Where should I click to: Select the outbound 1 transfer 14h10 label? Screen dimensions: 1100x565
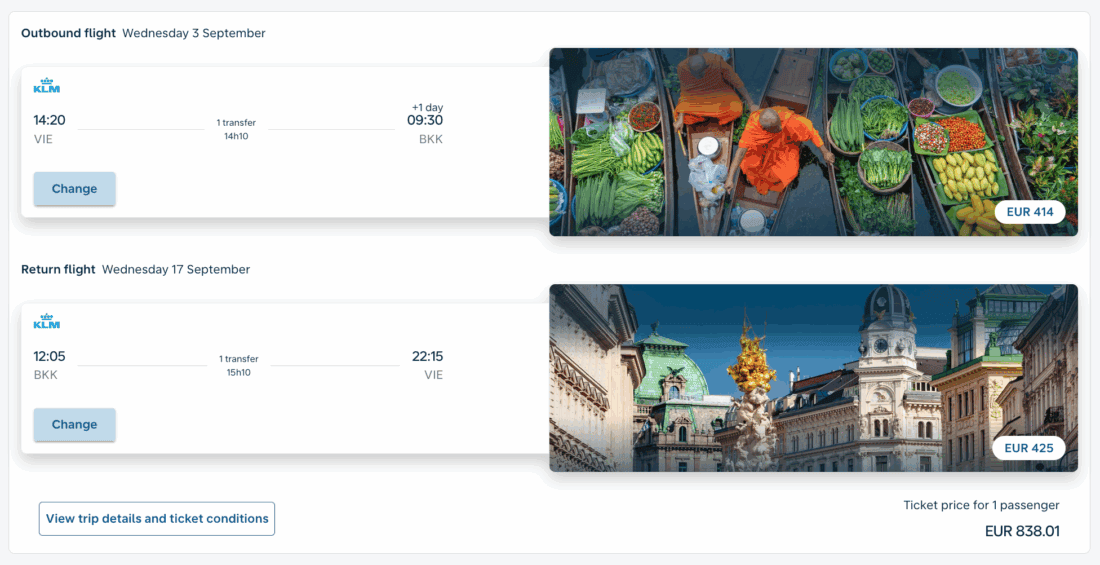(236, 129)
